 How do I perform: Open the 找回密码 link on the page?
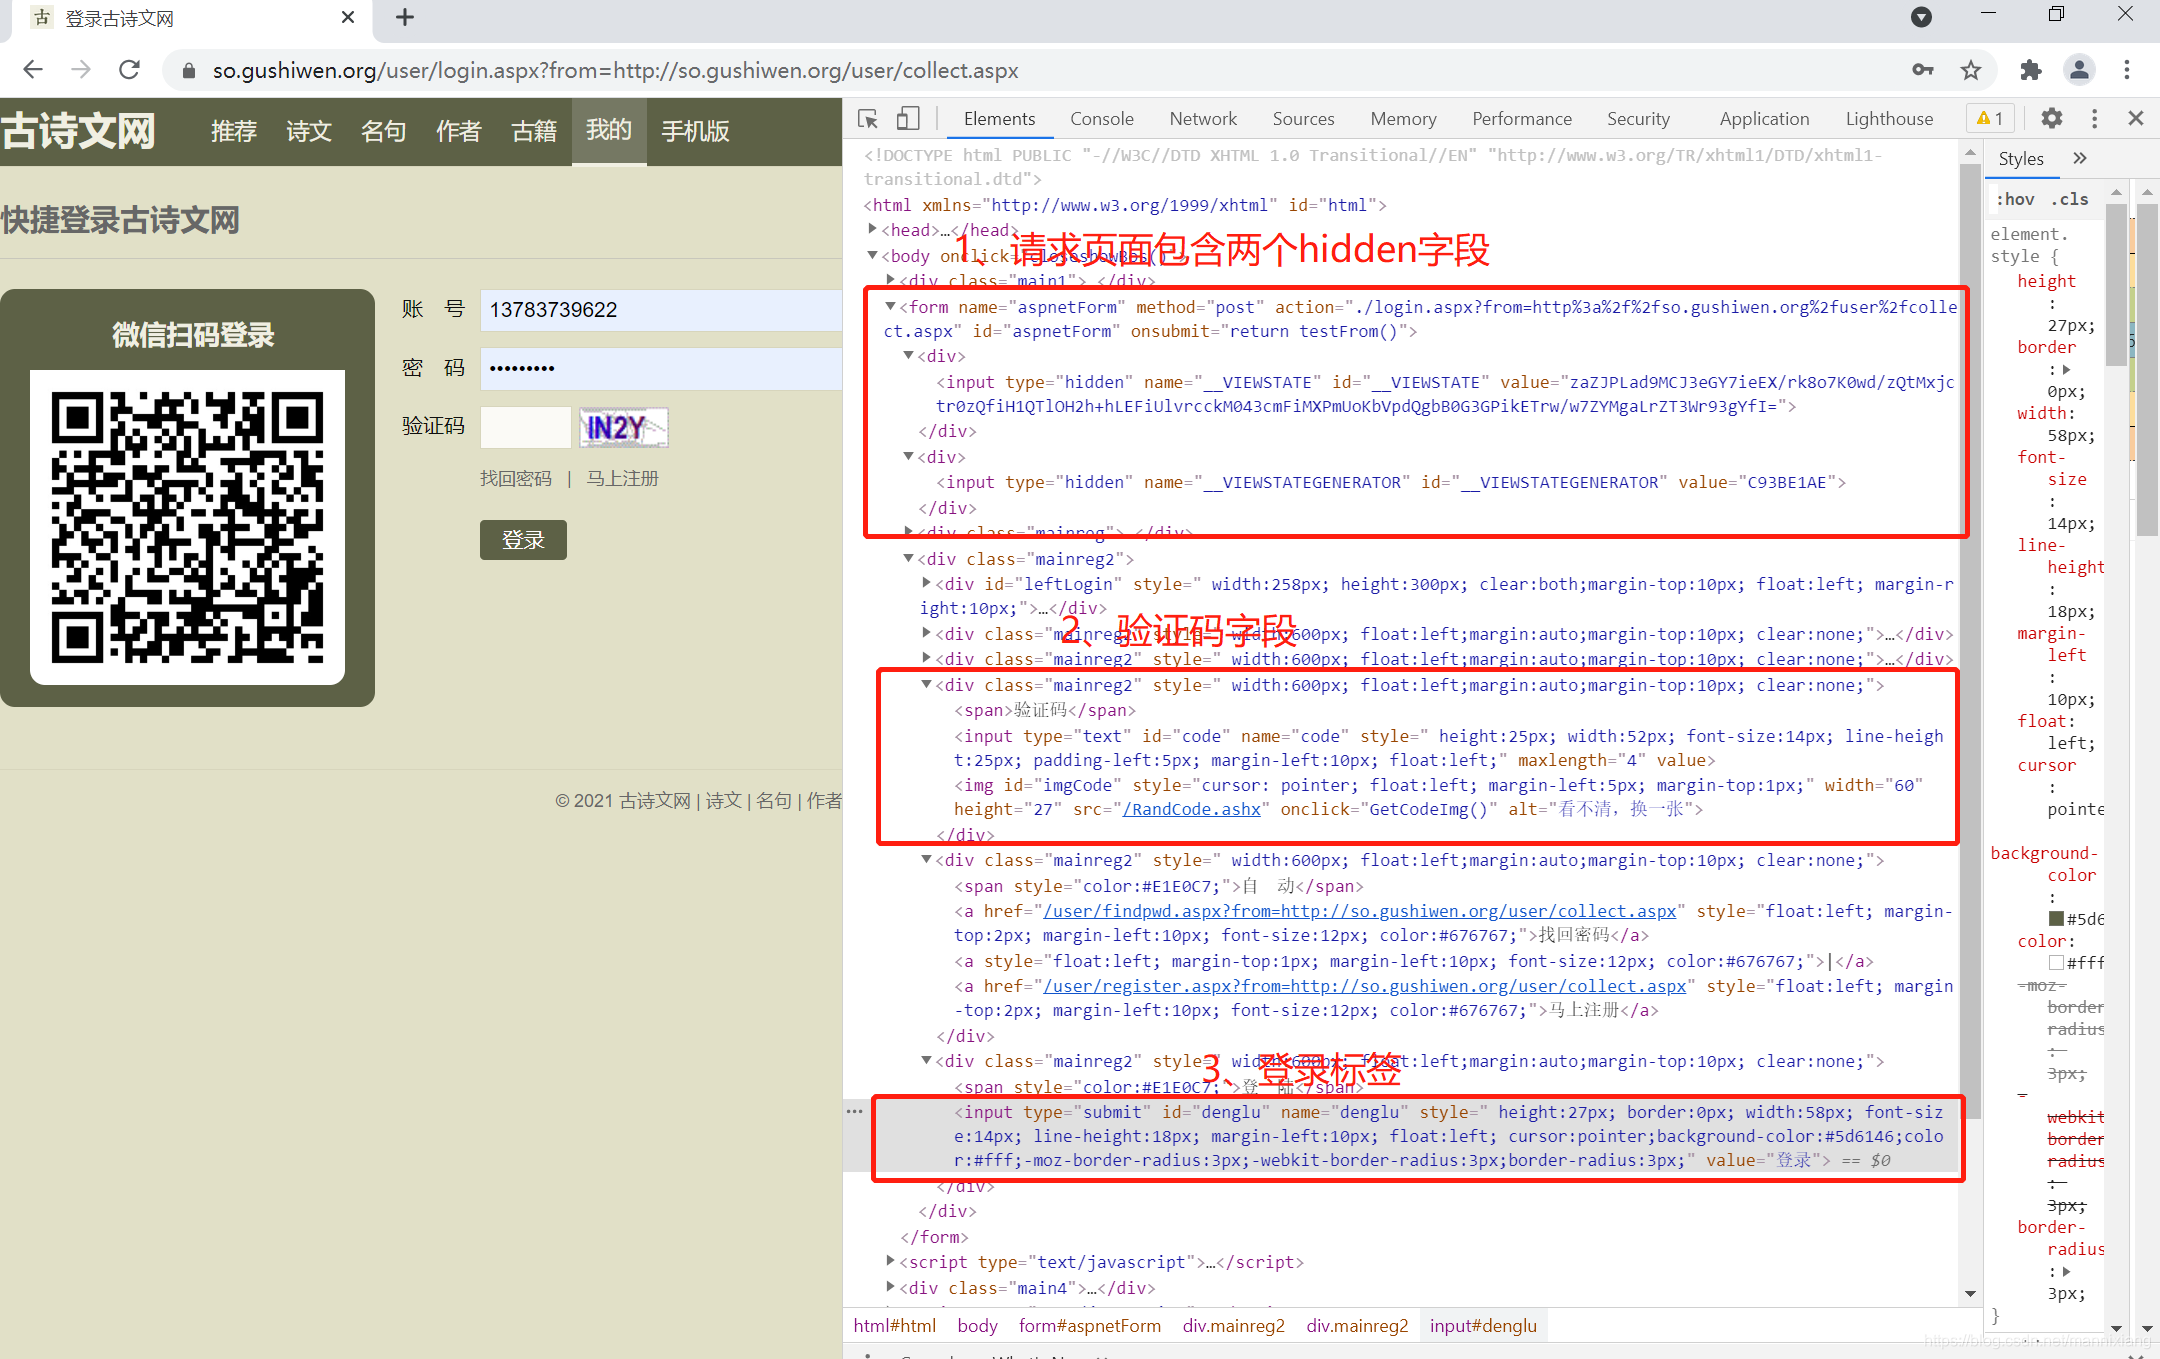(516, 478)
